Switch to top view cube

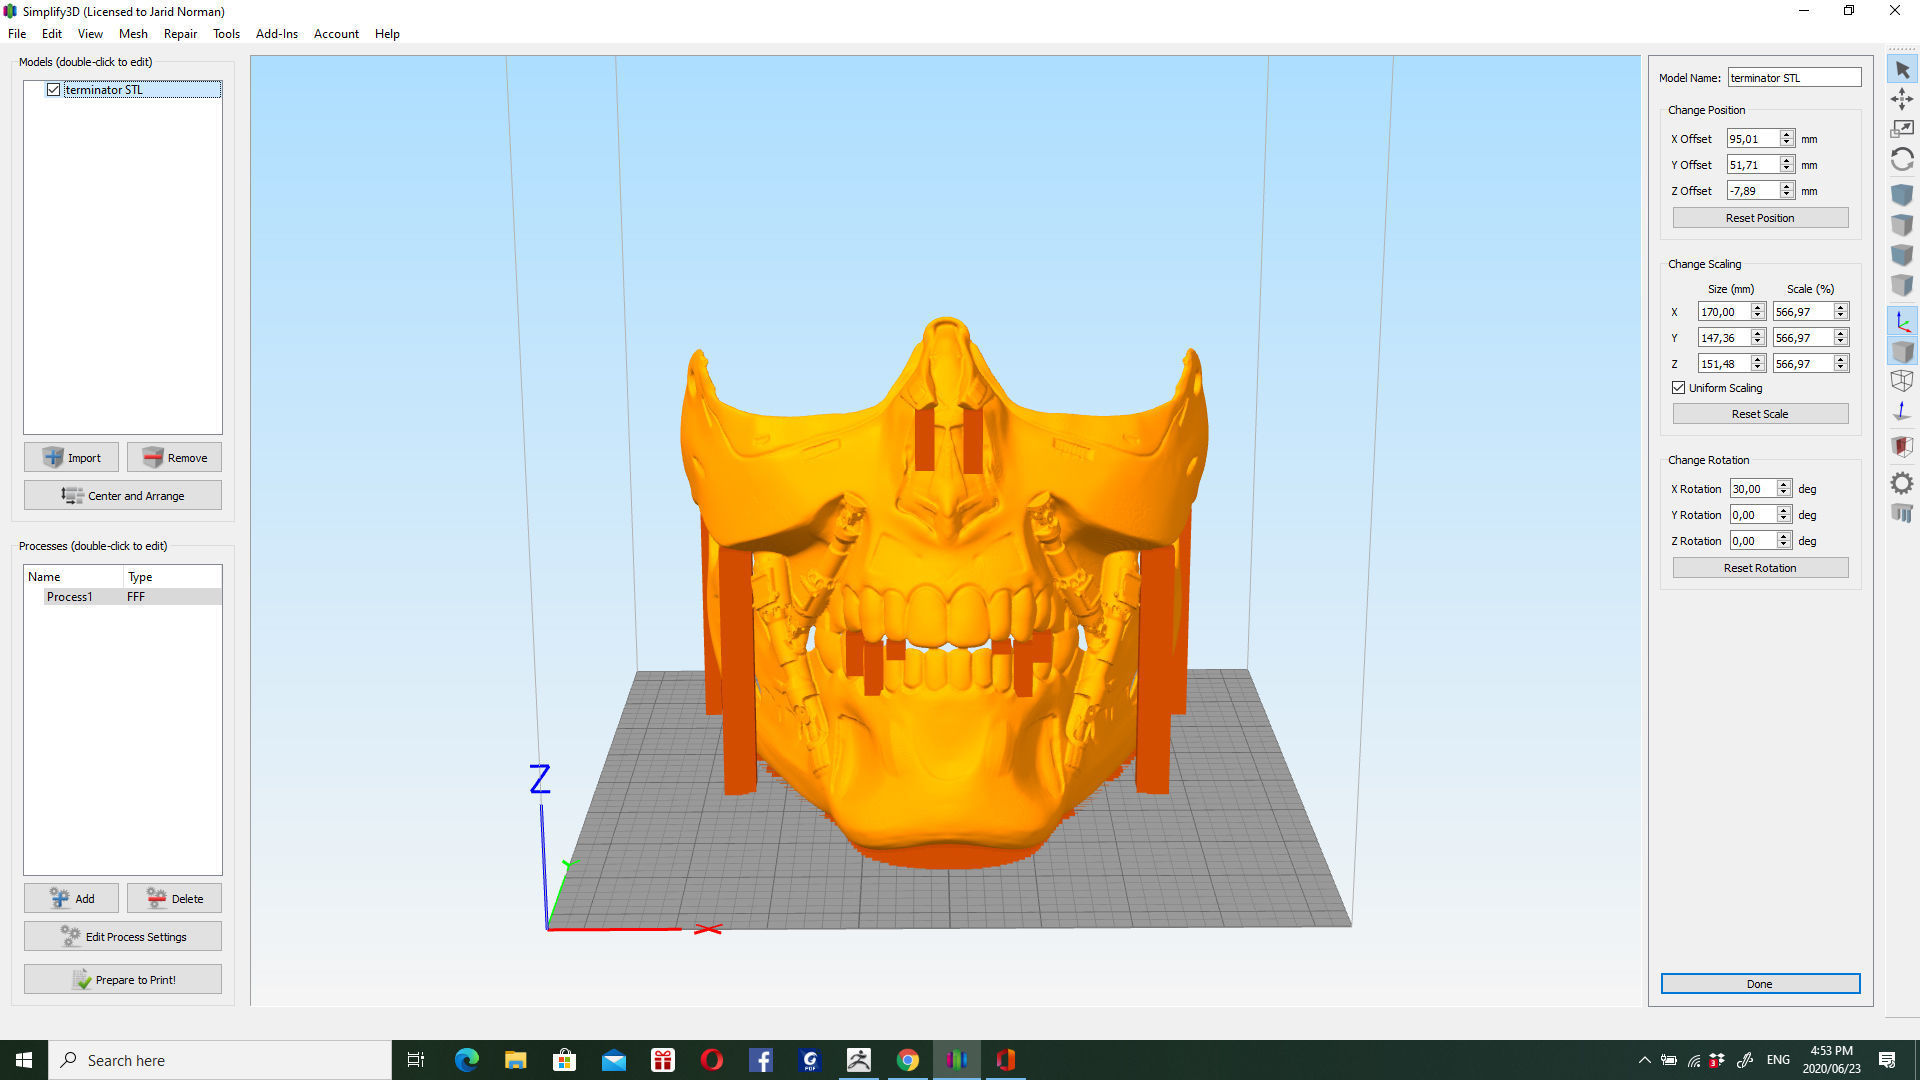coord(1902,225)
